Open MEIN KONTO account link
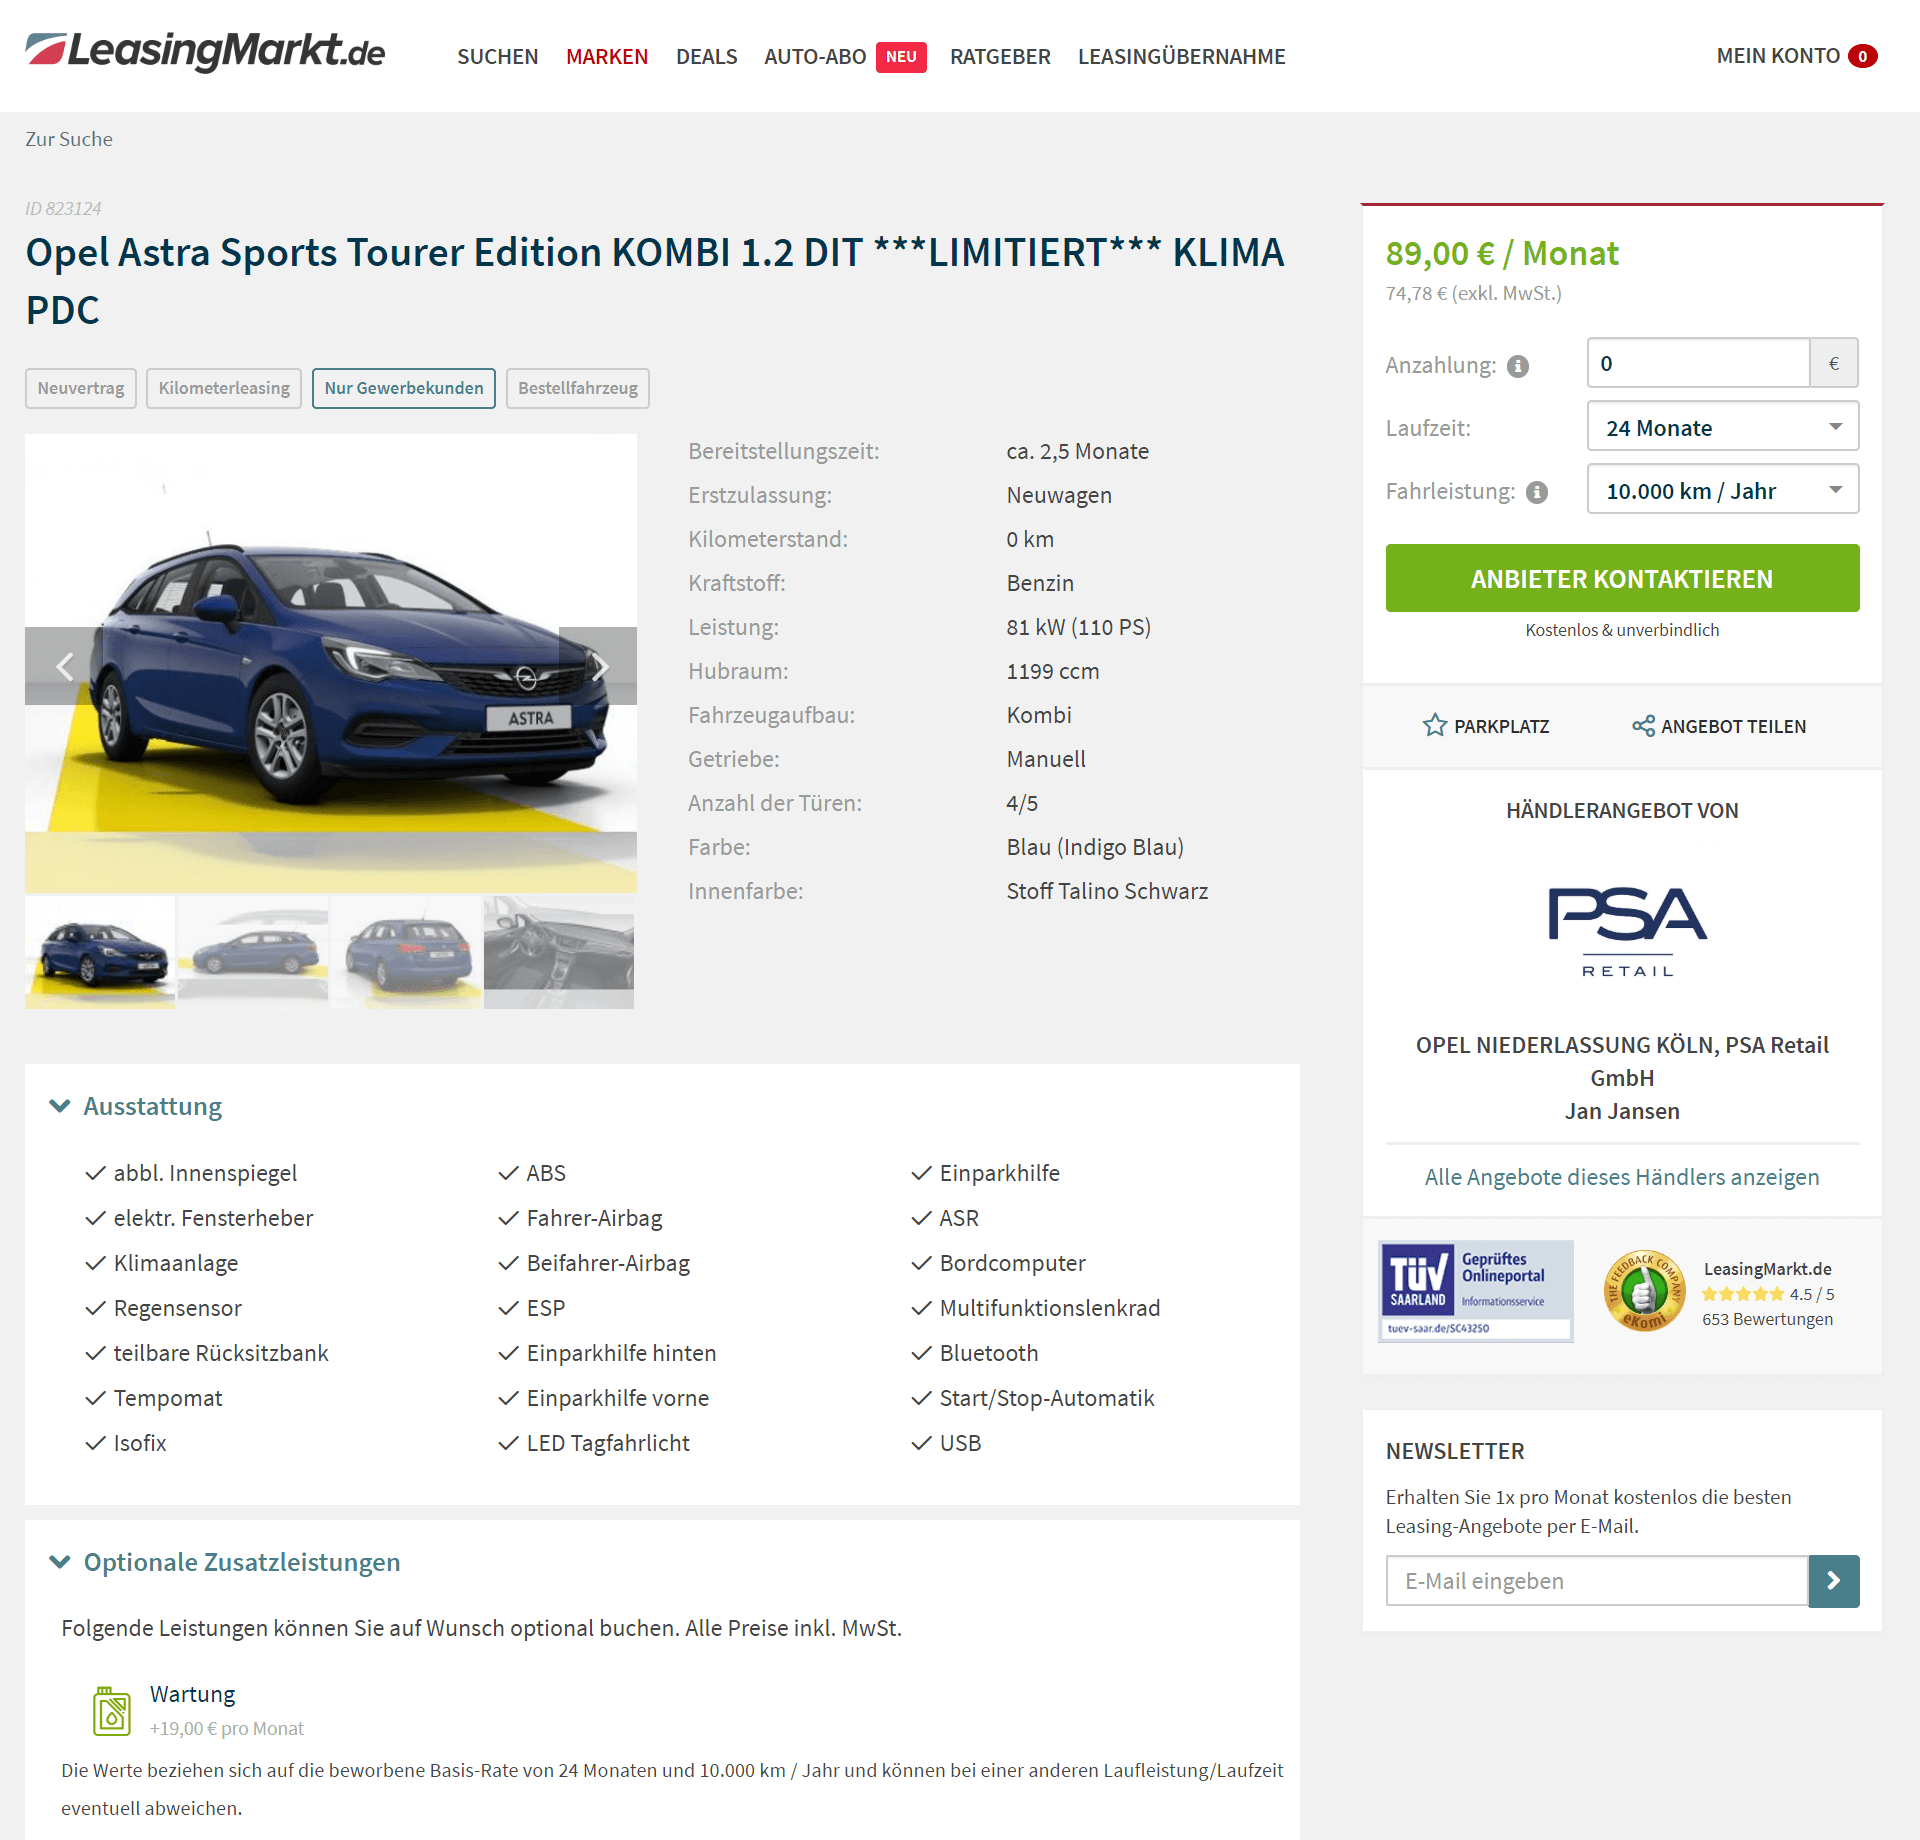 [1778, 56]
